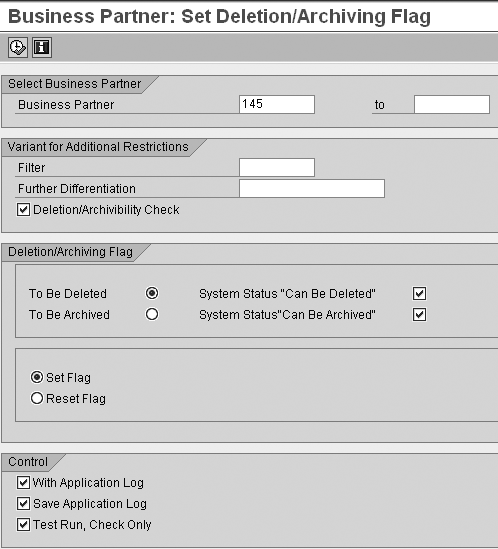
Task: Click the Control group header
Action: click(x=28, y=462)
